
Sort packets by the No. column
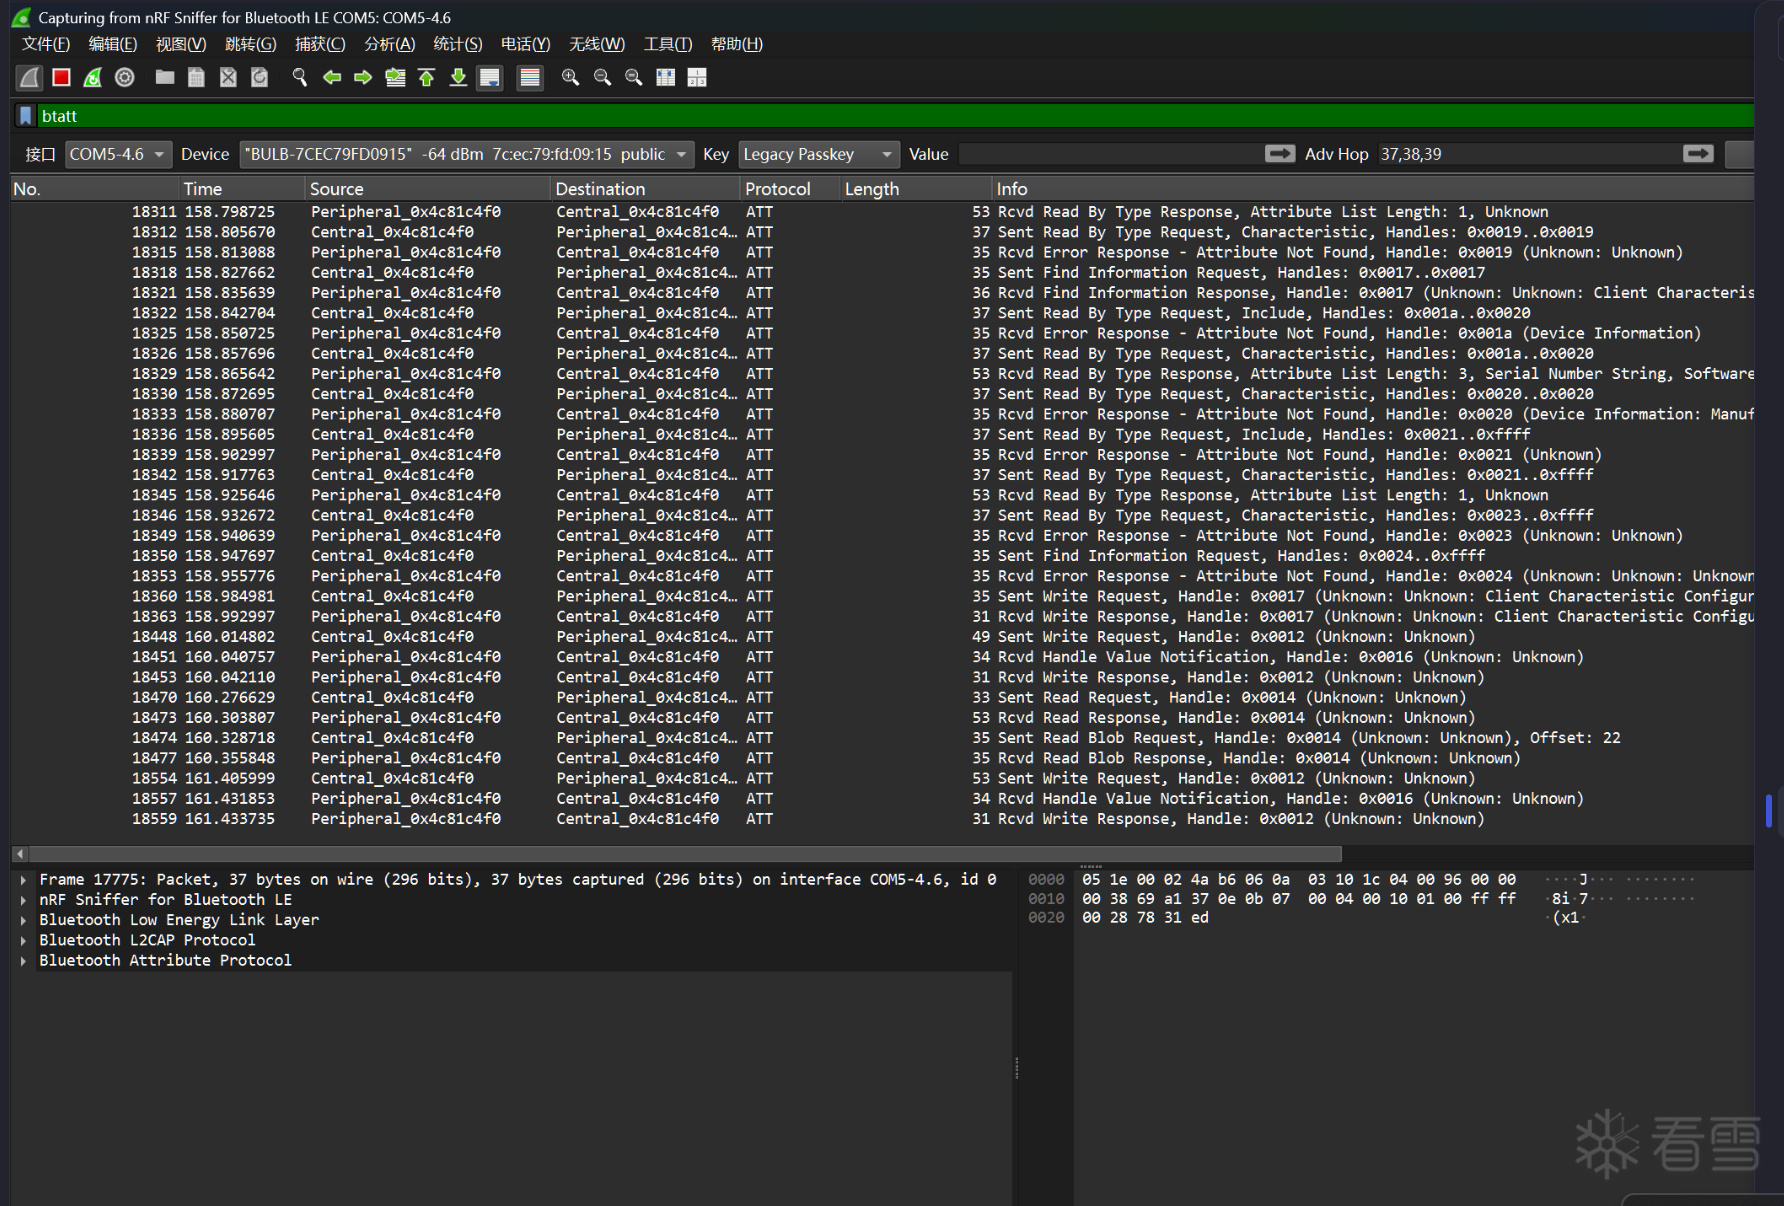[95, 189]
